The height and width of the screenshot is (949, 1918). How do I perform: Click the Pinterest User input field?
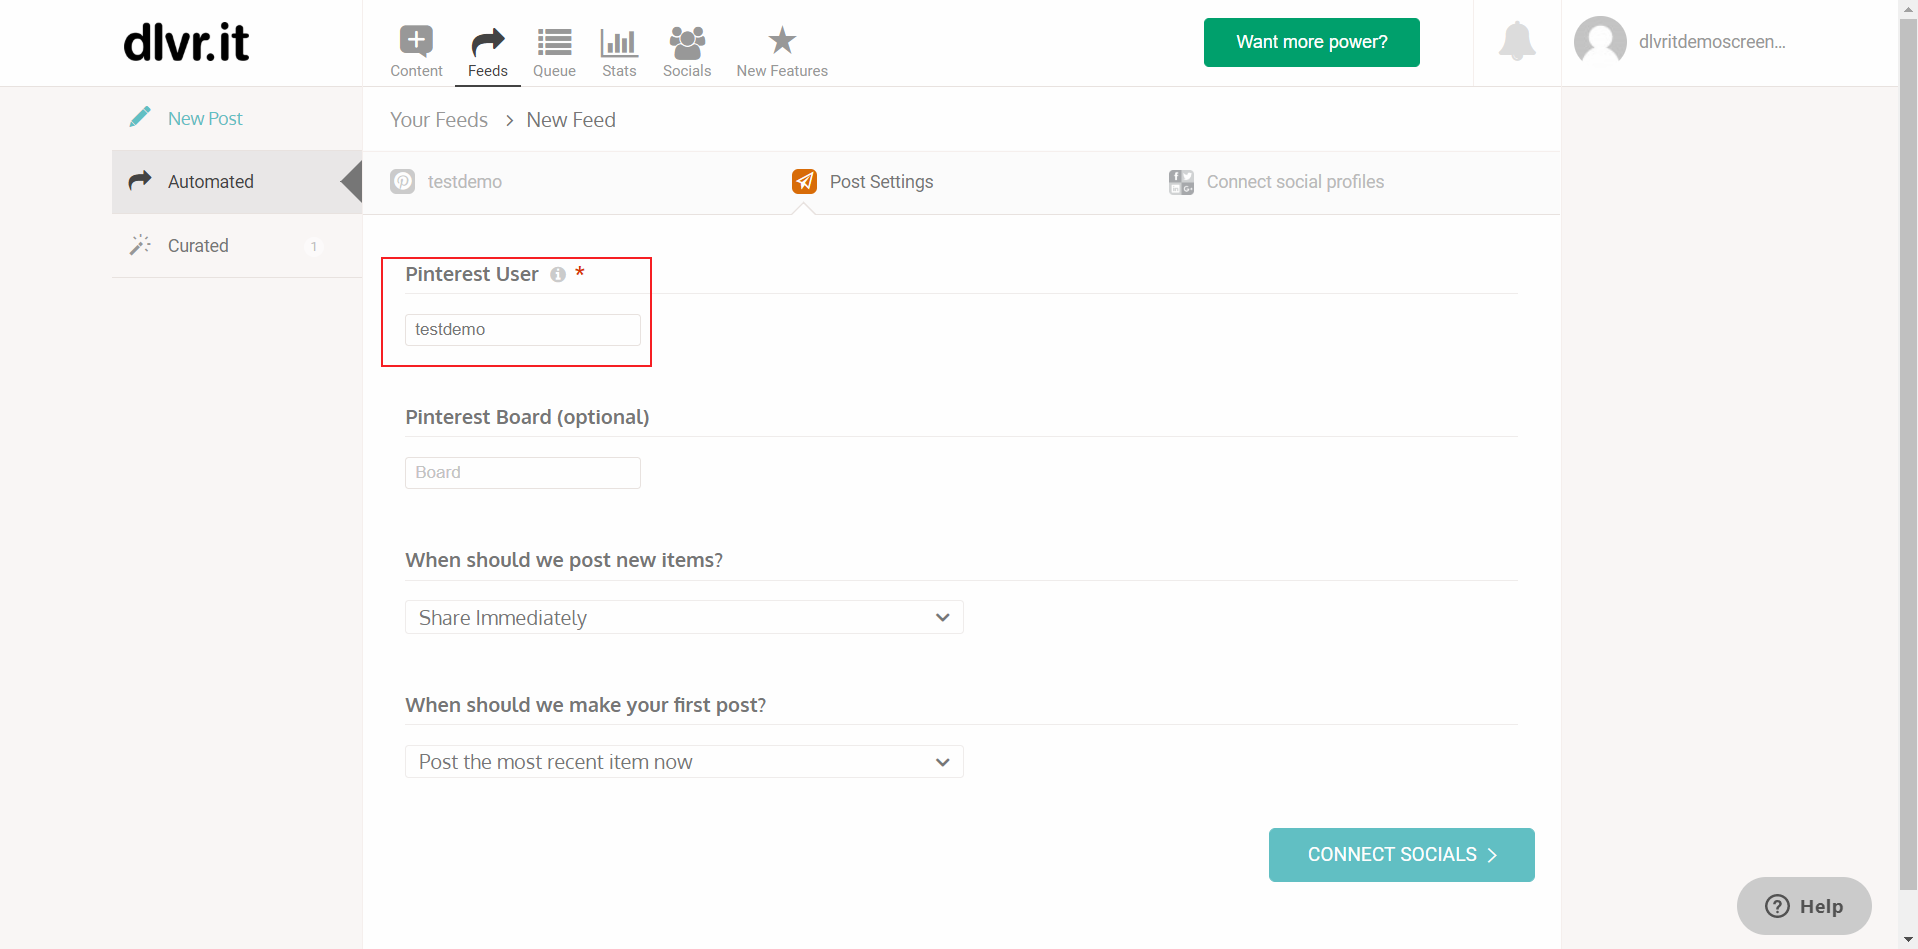click(522, 330)
